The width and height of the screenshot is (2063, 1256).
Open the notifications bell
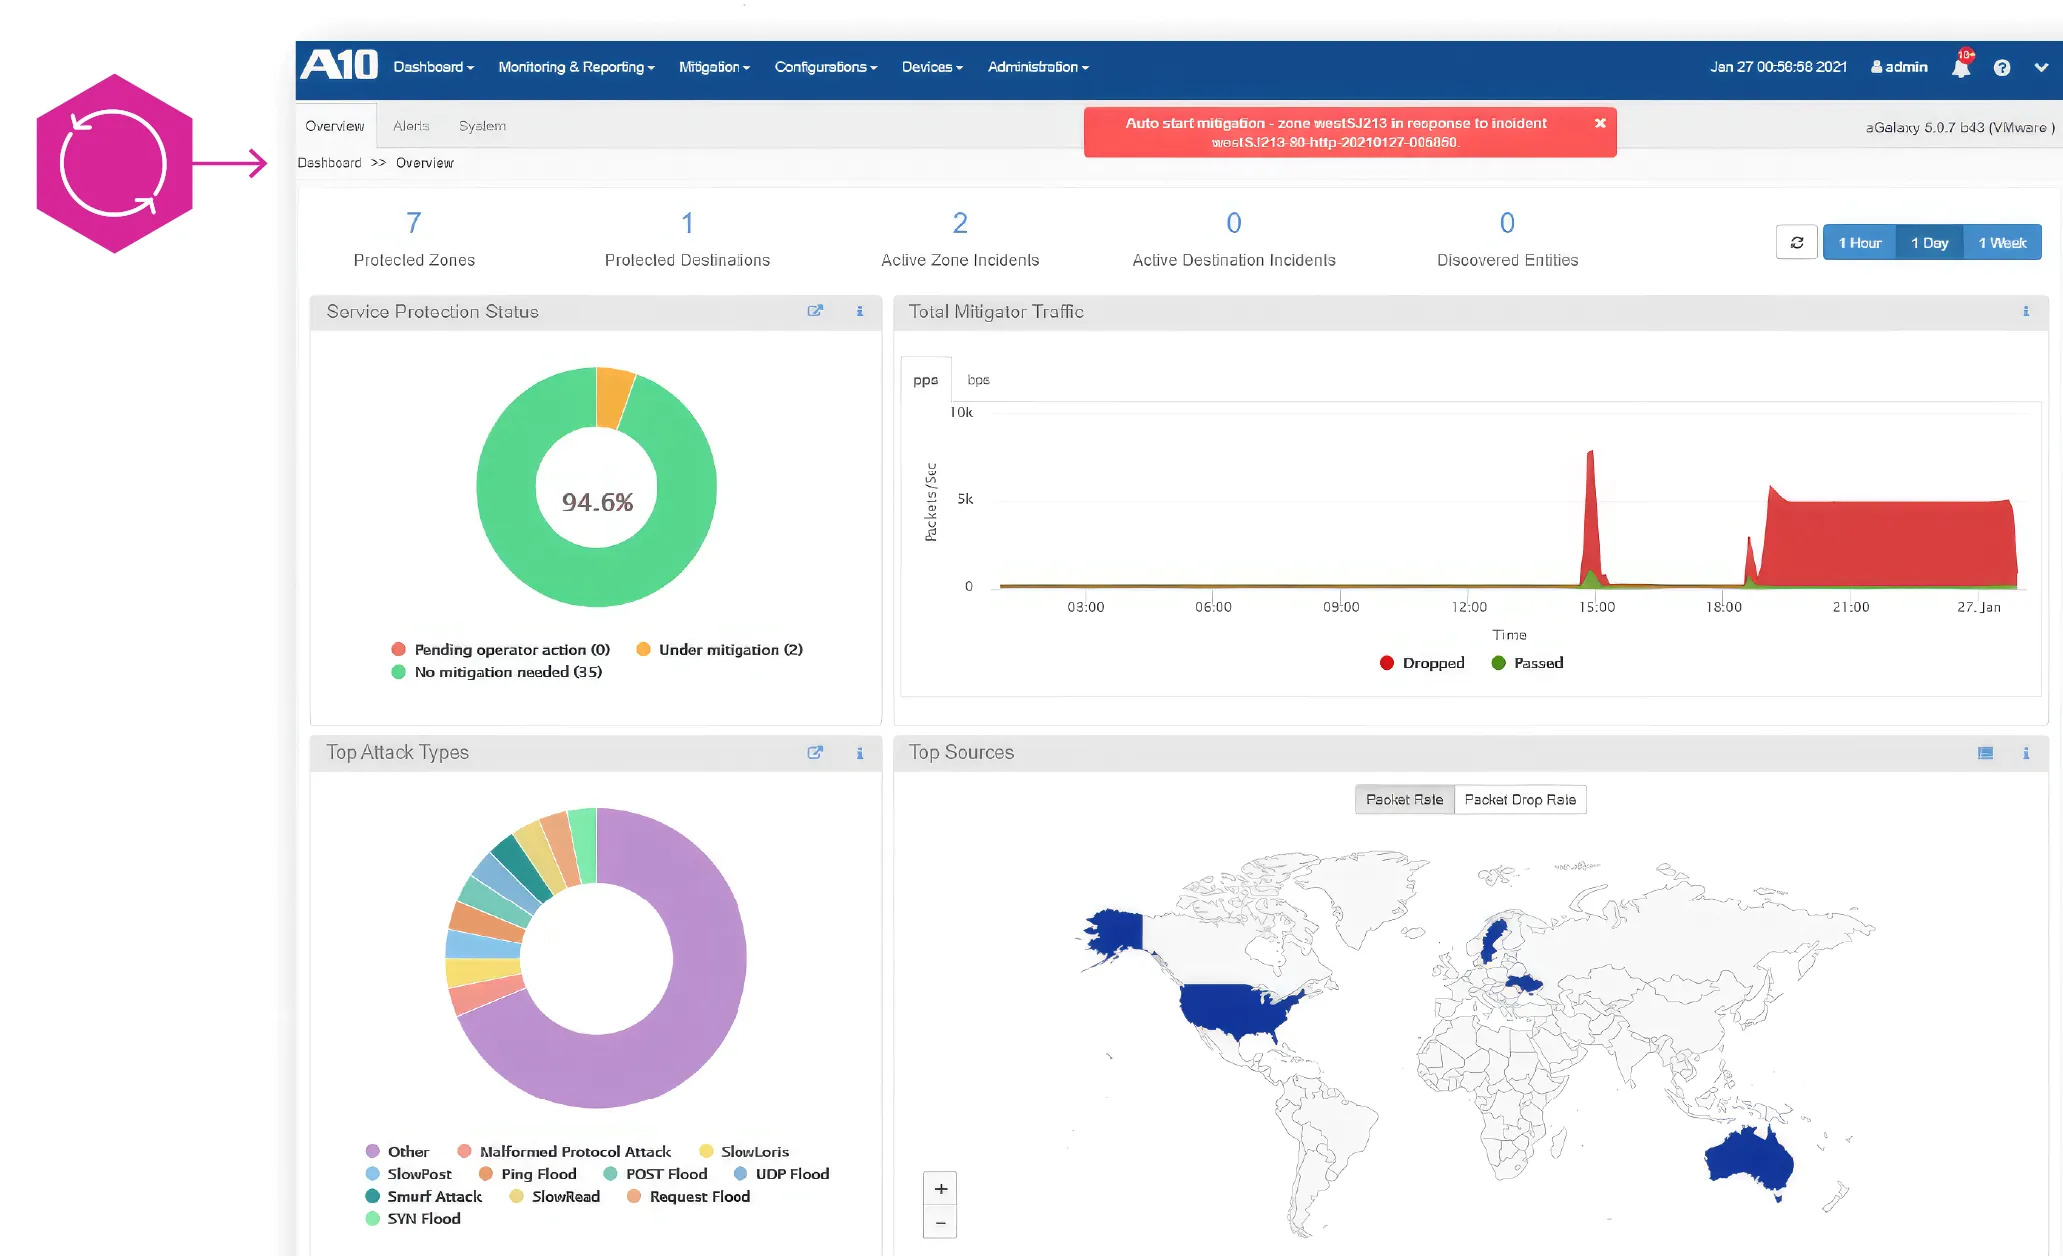pos(1961,66)
